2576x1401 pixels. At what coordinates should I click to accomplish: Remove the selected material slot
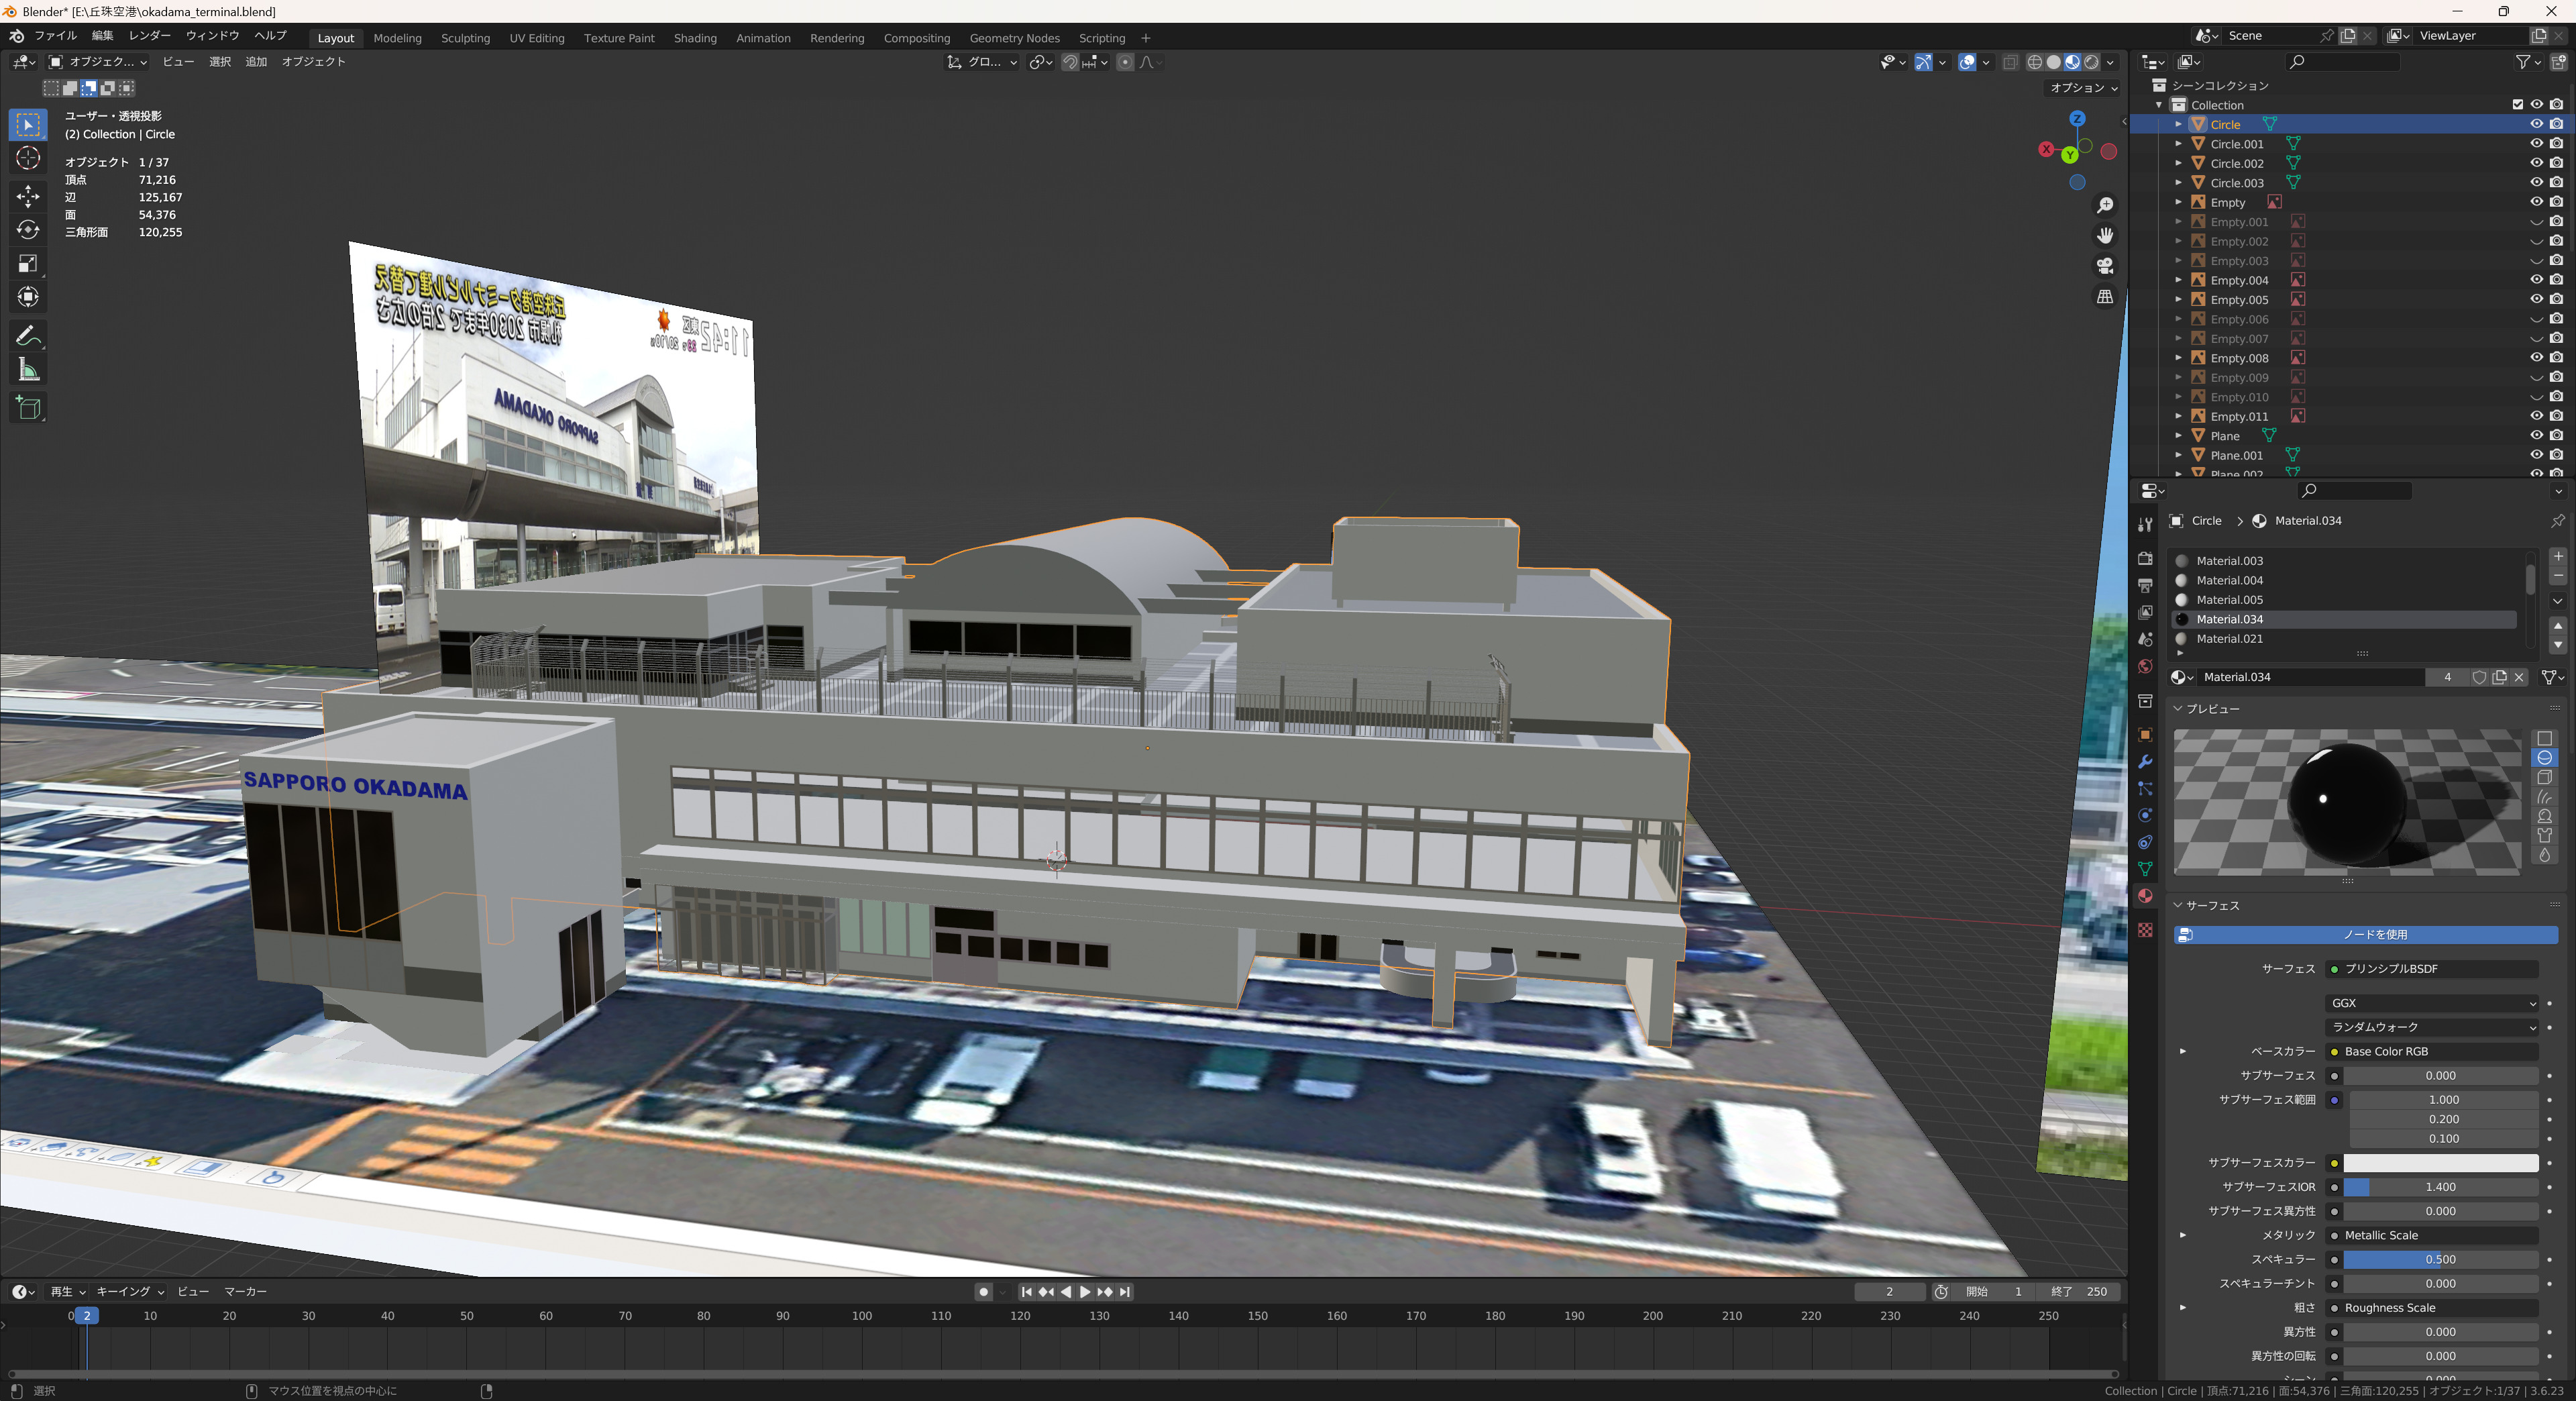tap(2558, 576)
